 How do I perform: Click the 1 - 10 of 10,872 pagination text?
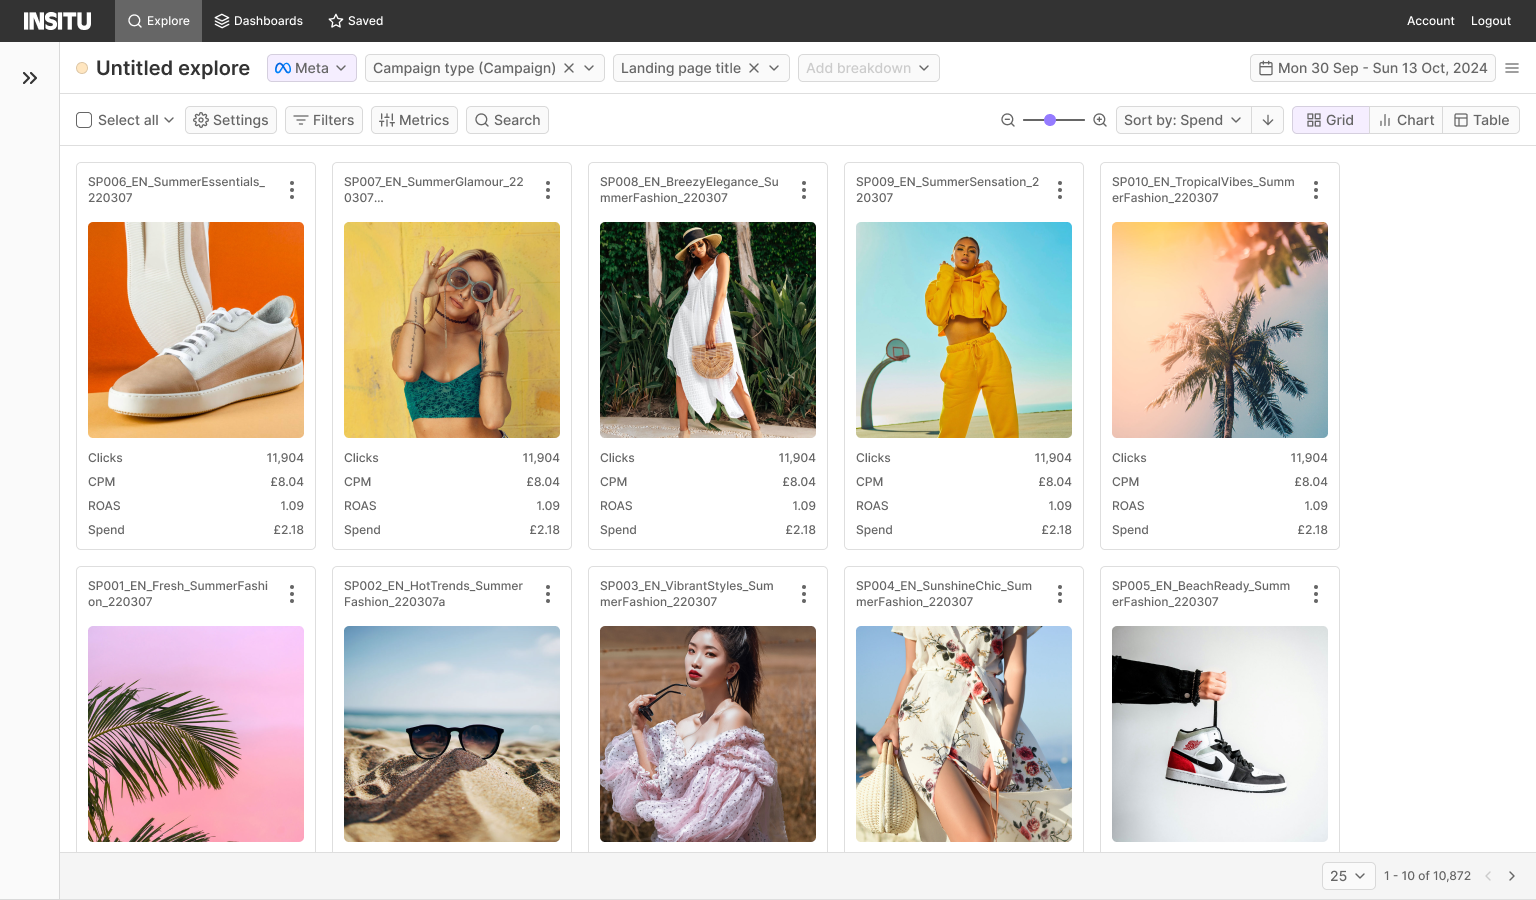point(1427,876)
